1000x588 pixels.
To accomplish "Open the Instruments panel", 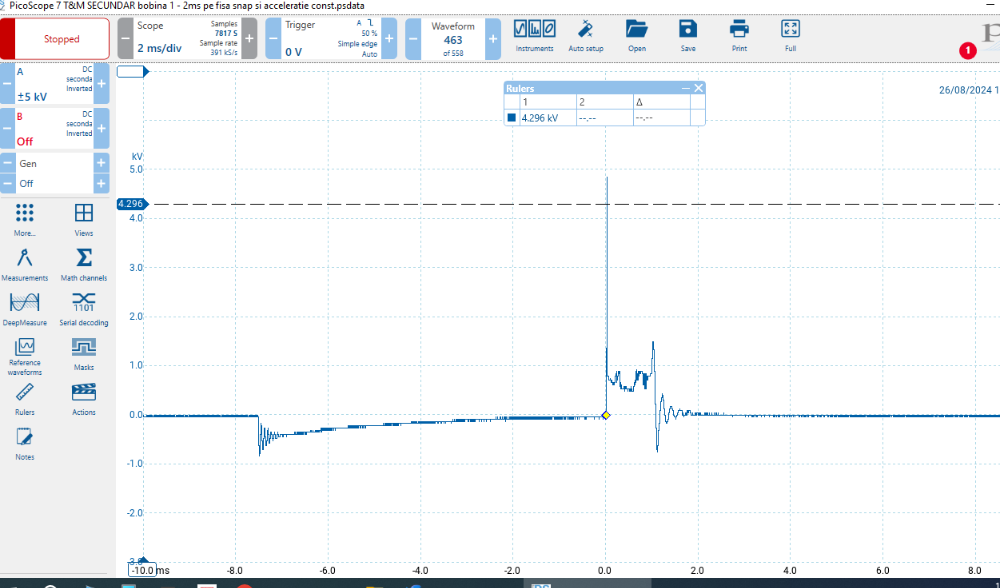I will (534, 36).
